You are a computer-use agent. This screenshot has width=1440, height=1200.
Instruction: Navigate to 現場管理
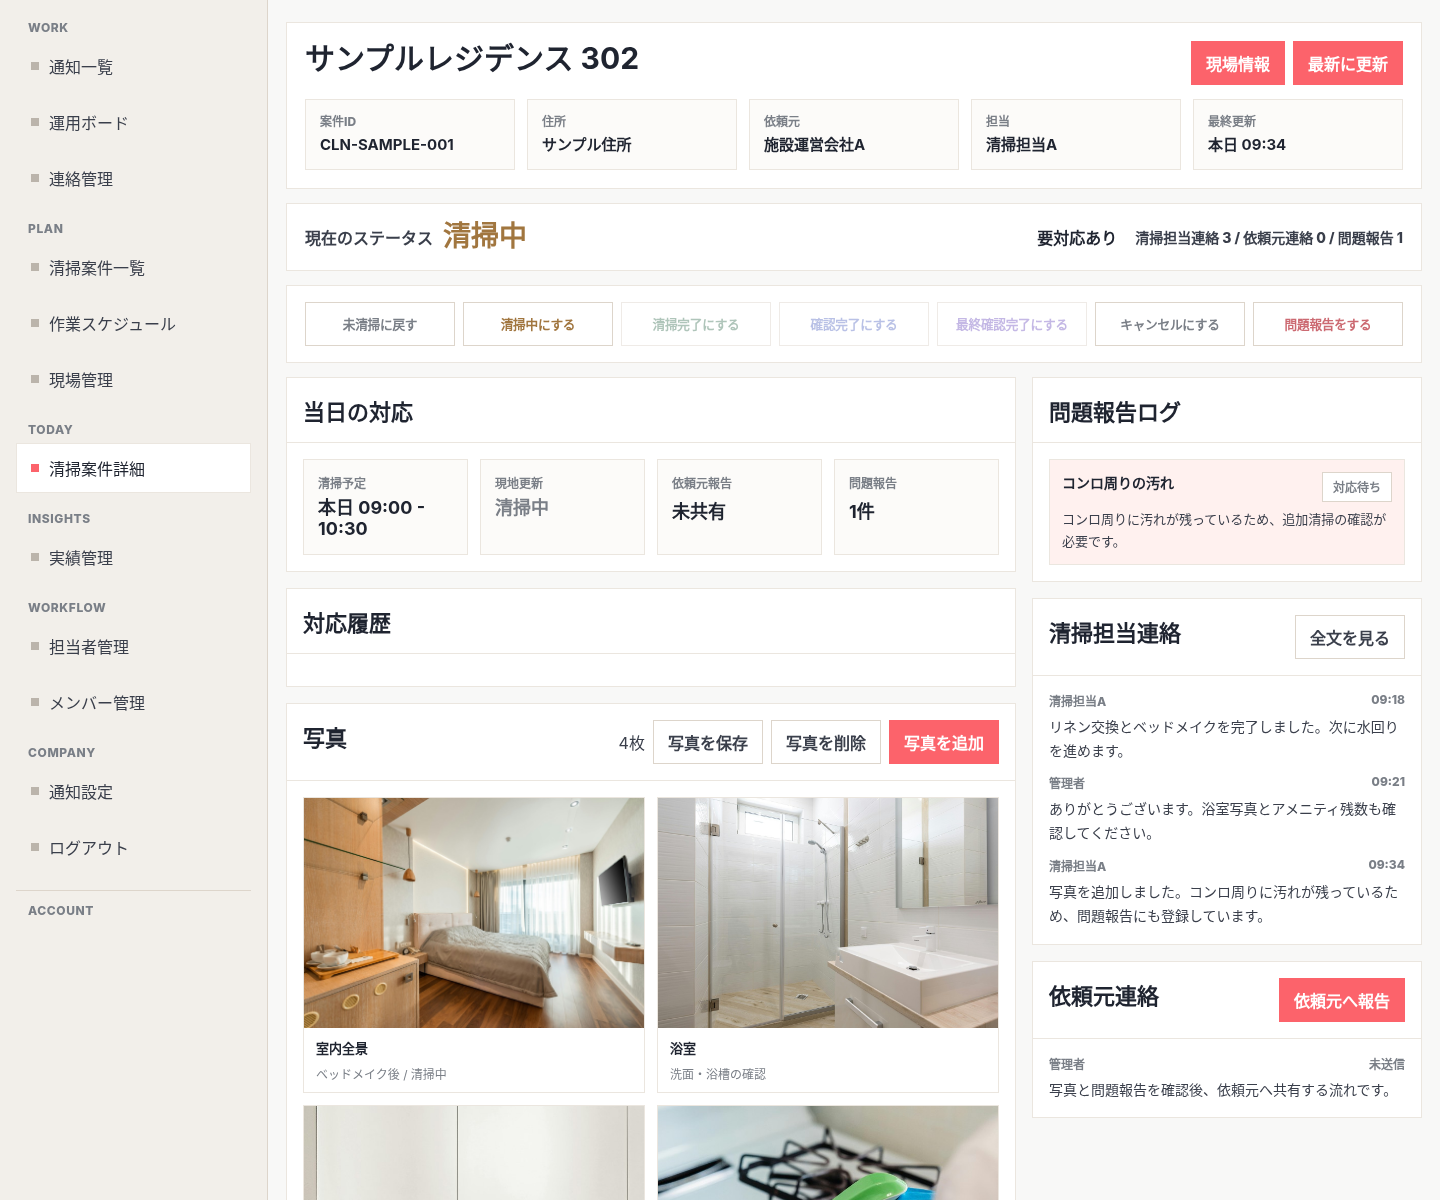click(x=133, y=380)
